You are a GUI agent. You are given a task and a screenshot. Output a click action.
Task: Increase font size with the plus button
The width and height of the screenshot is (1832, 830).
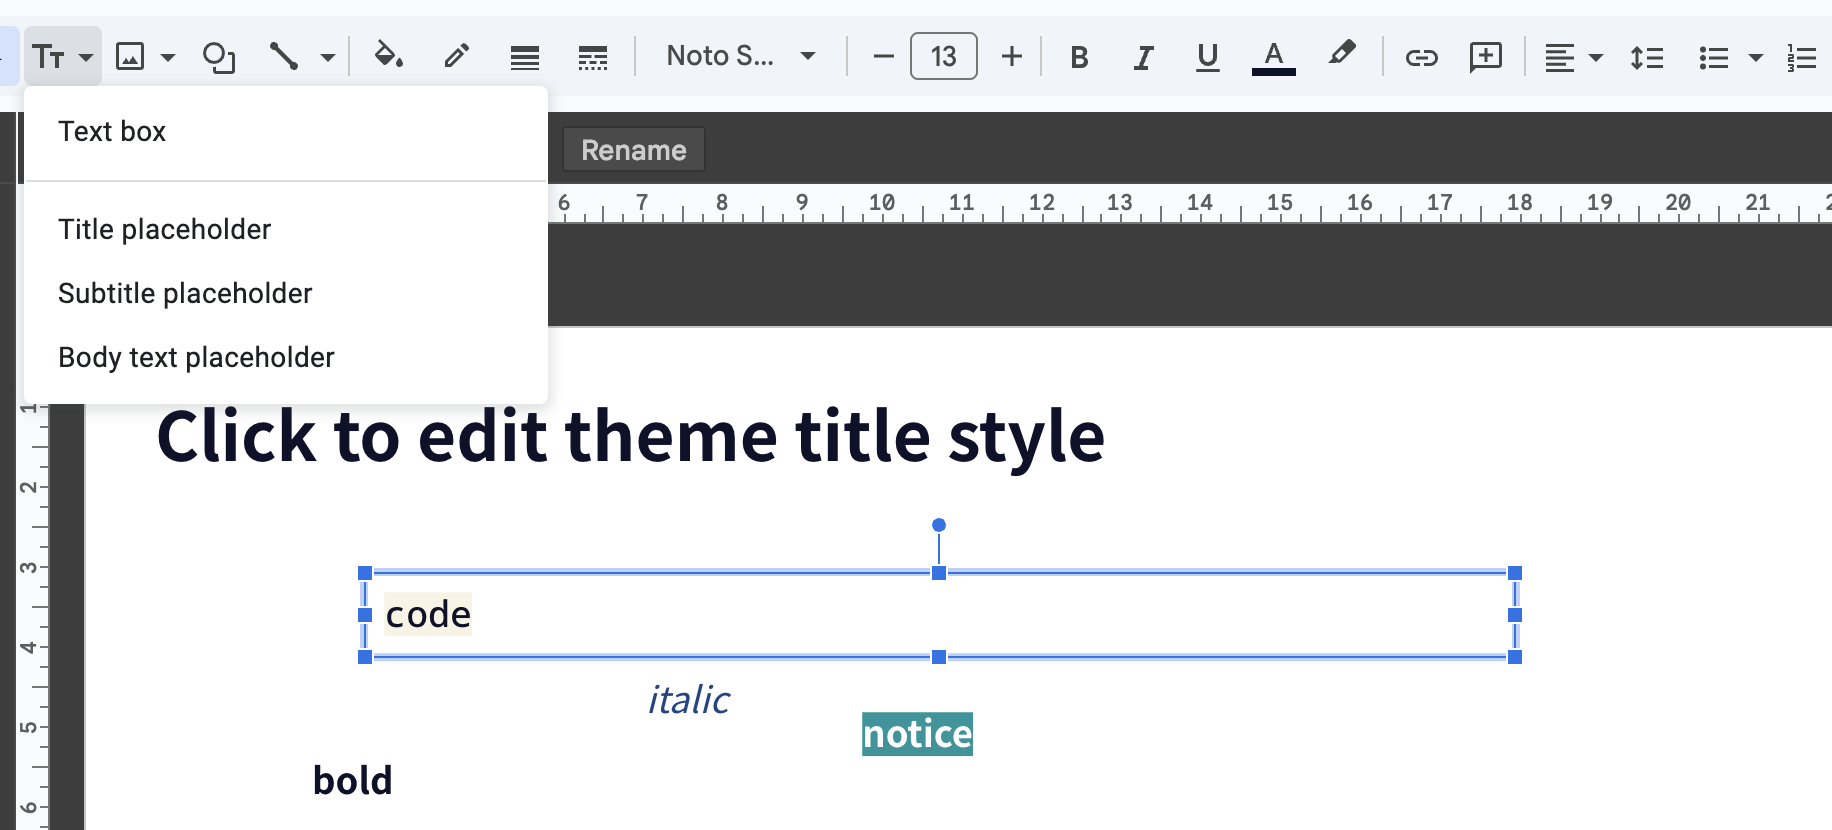pos(1012,56)
